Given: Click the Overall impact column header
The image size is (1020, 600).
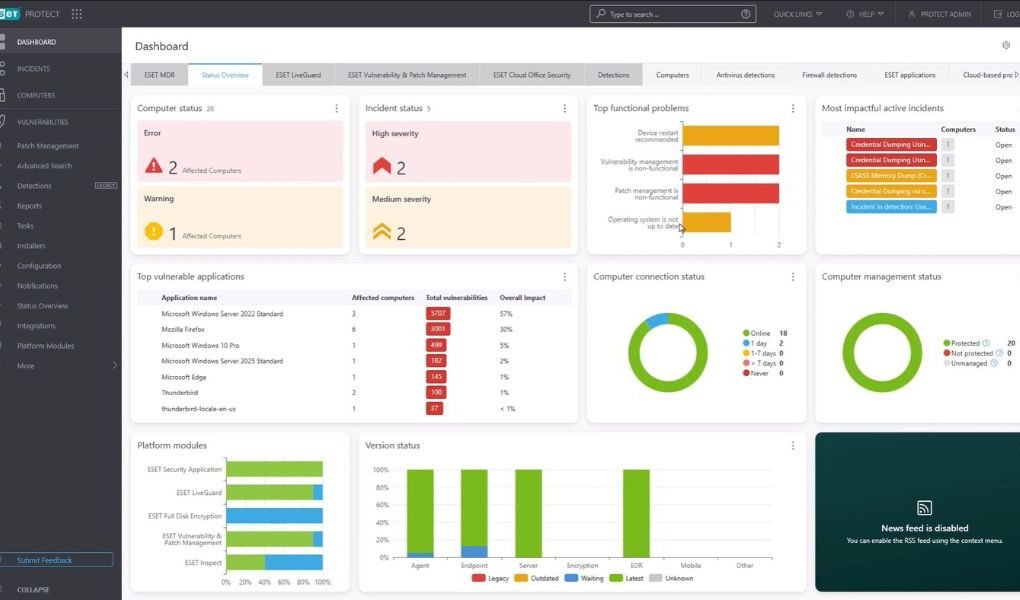Looking at the screenshot, I should [x=522, y=297].
